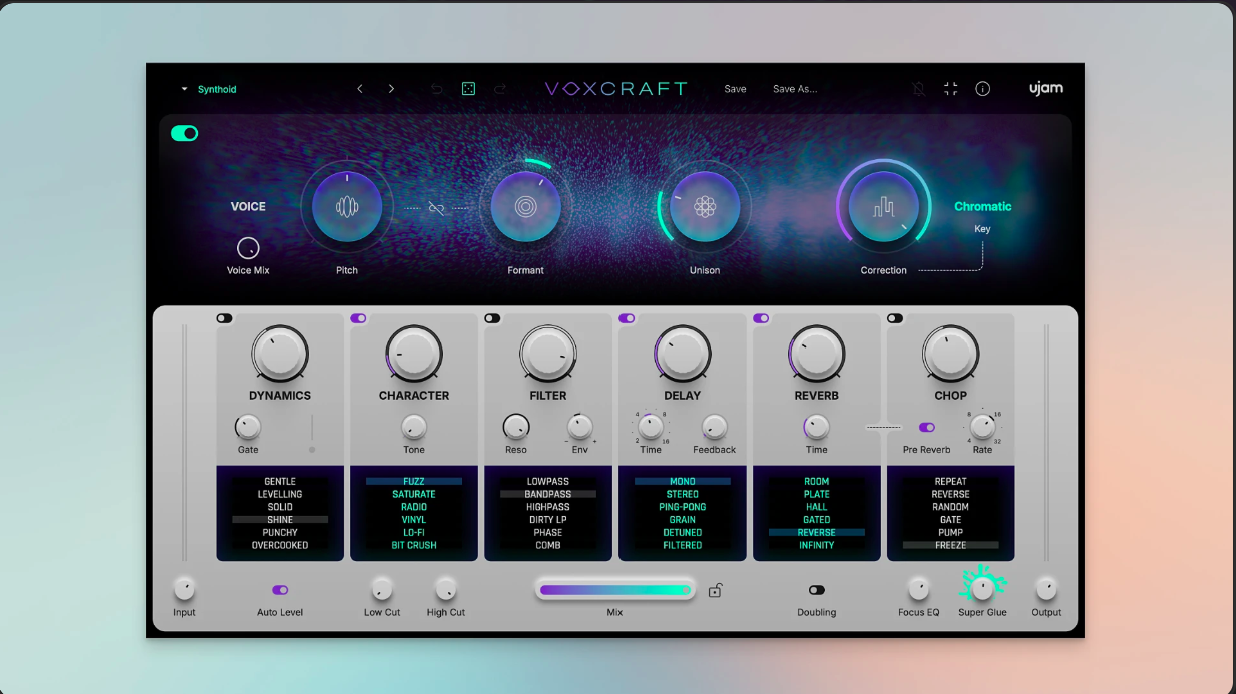Select the PING-PONG delay mode
This screenshot has height=694, width=1236.
pos(683,507)
